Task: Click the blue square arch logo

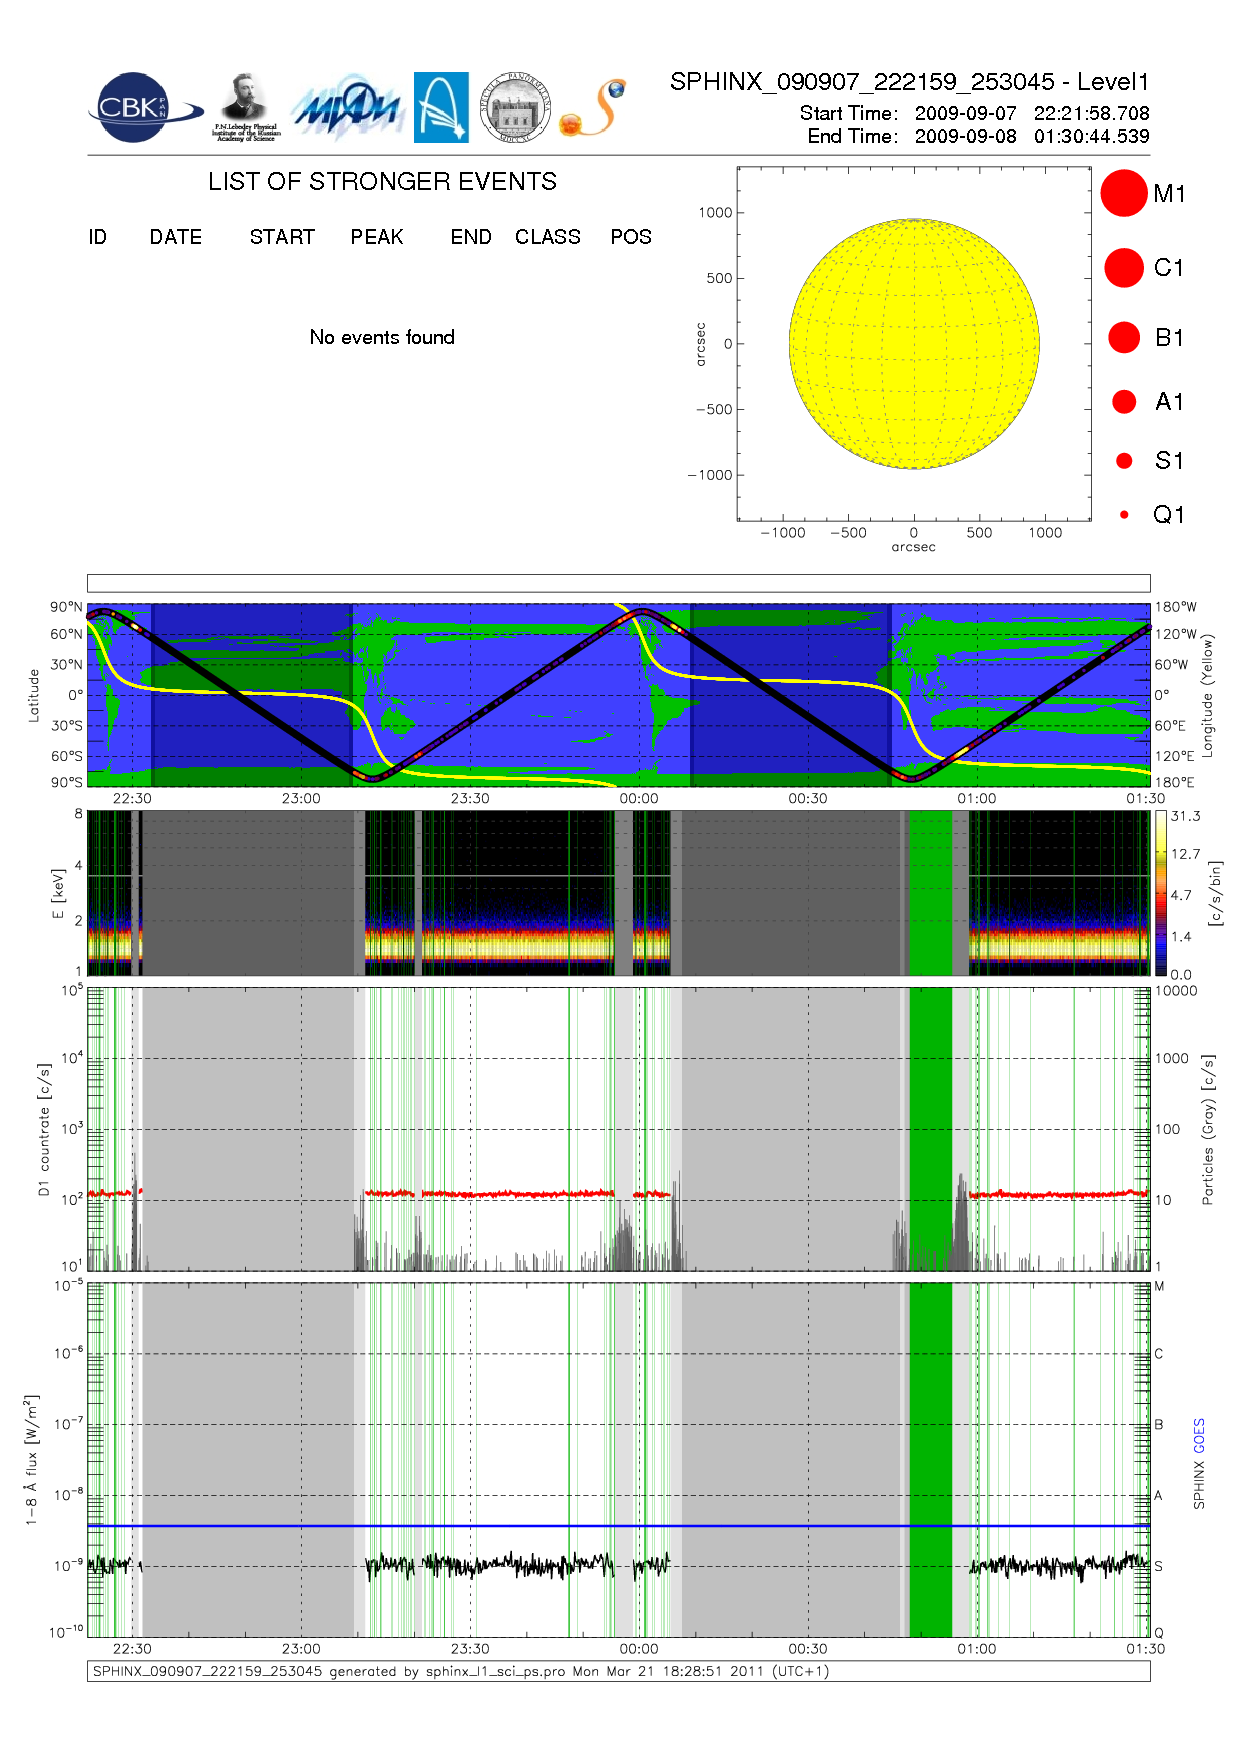Action: (x=441, y=108)
